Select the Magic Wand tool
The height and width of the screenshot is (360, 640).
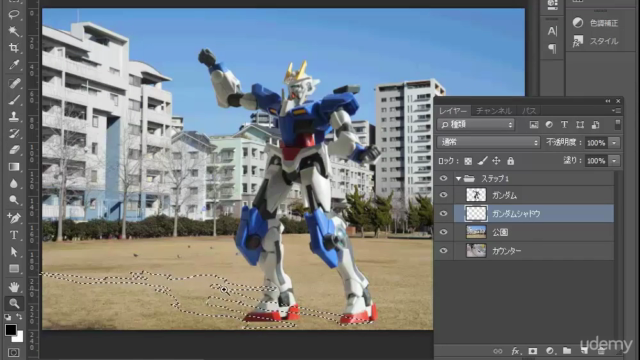click(x=13, y=31)
